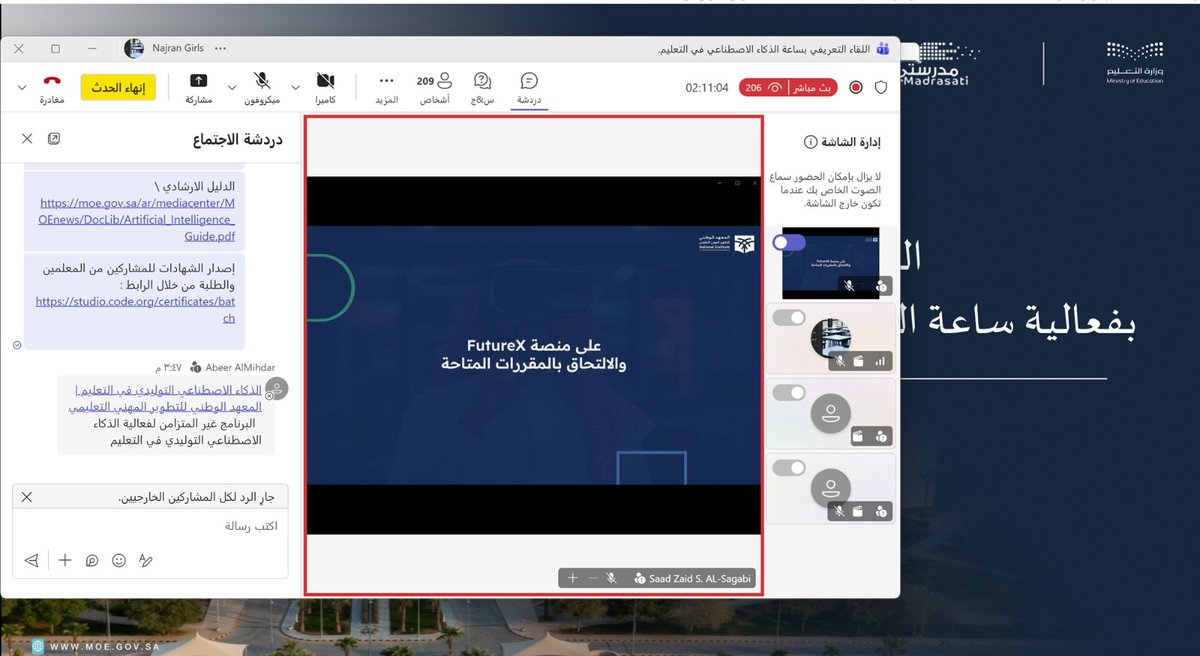The width and height of the screenshot is (1200, 656).
Task: Toggle on the second participant switch
Action: (789, 318)
